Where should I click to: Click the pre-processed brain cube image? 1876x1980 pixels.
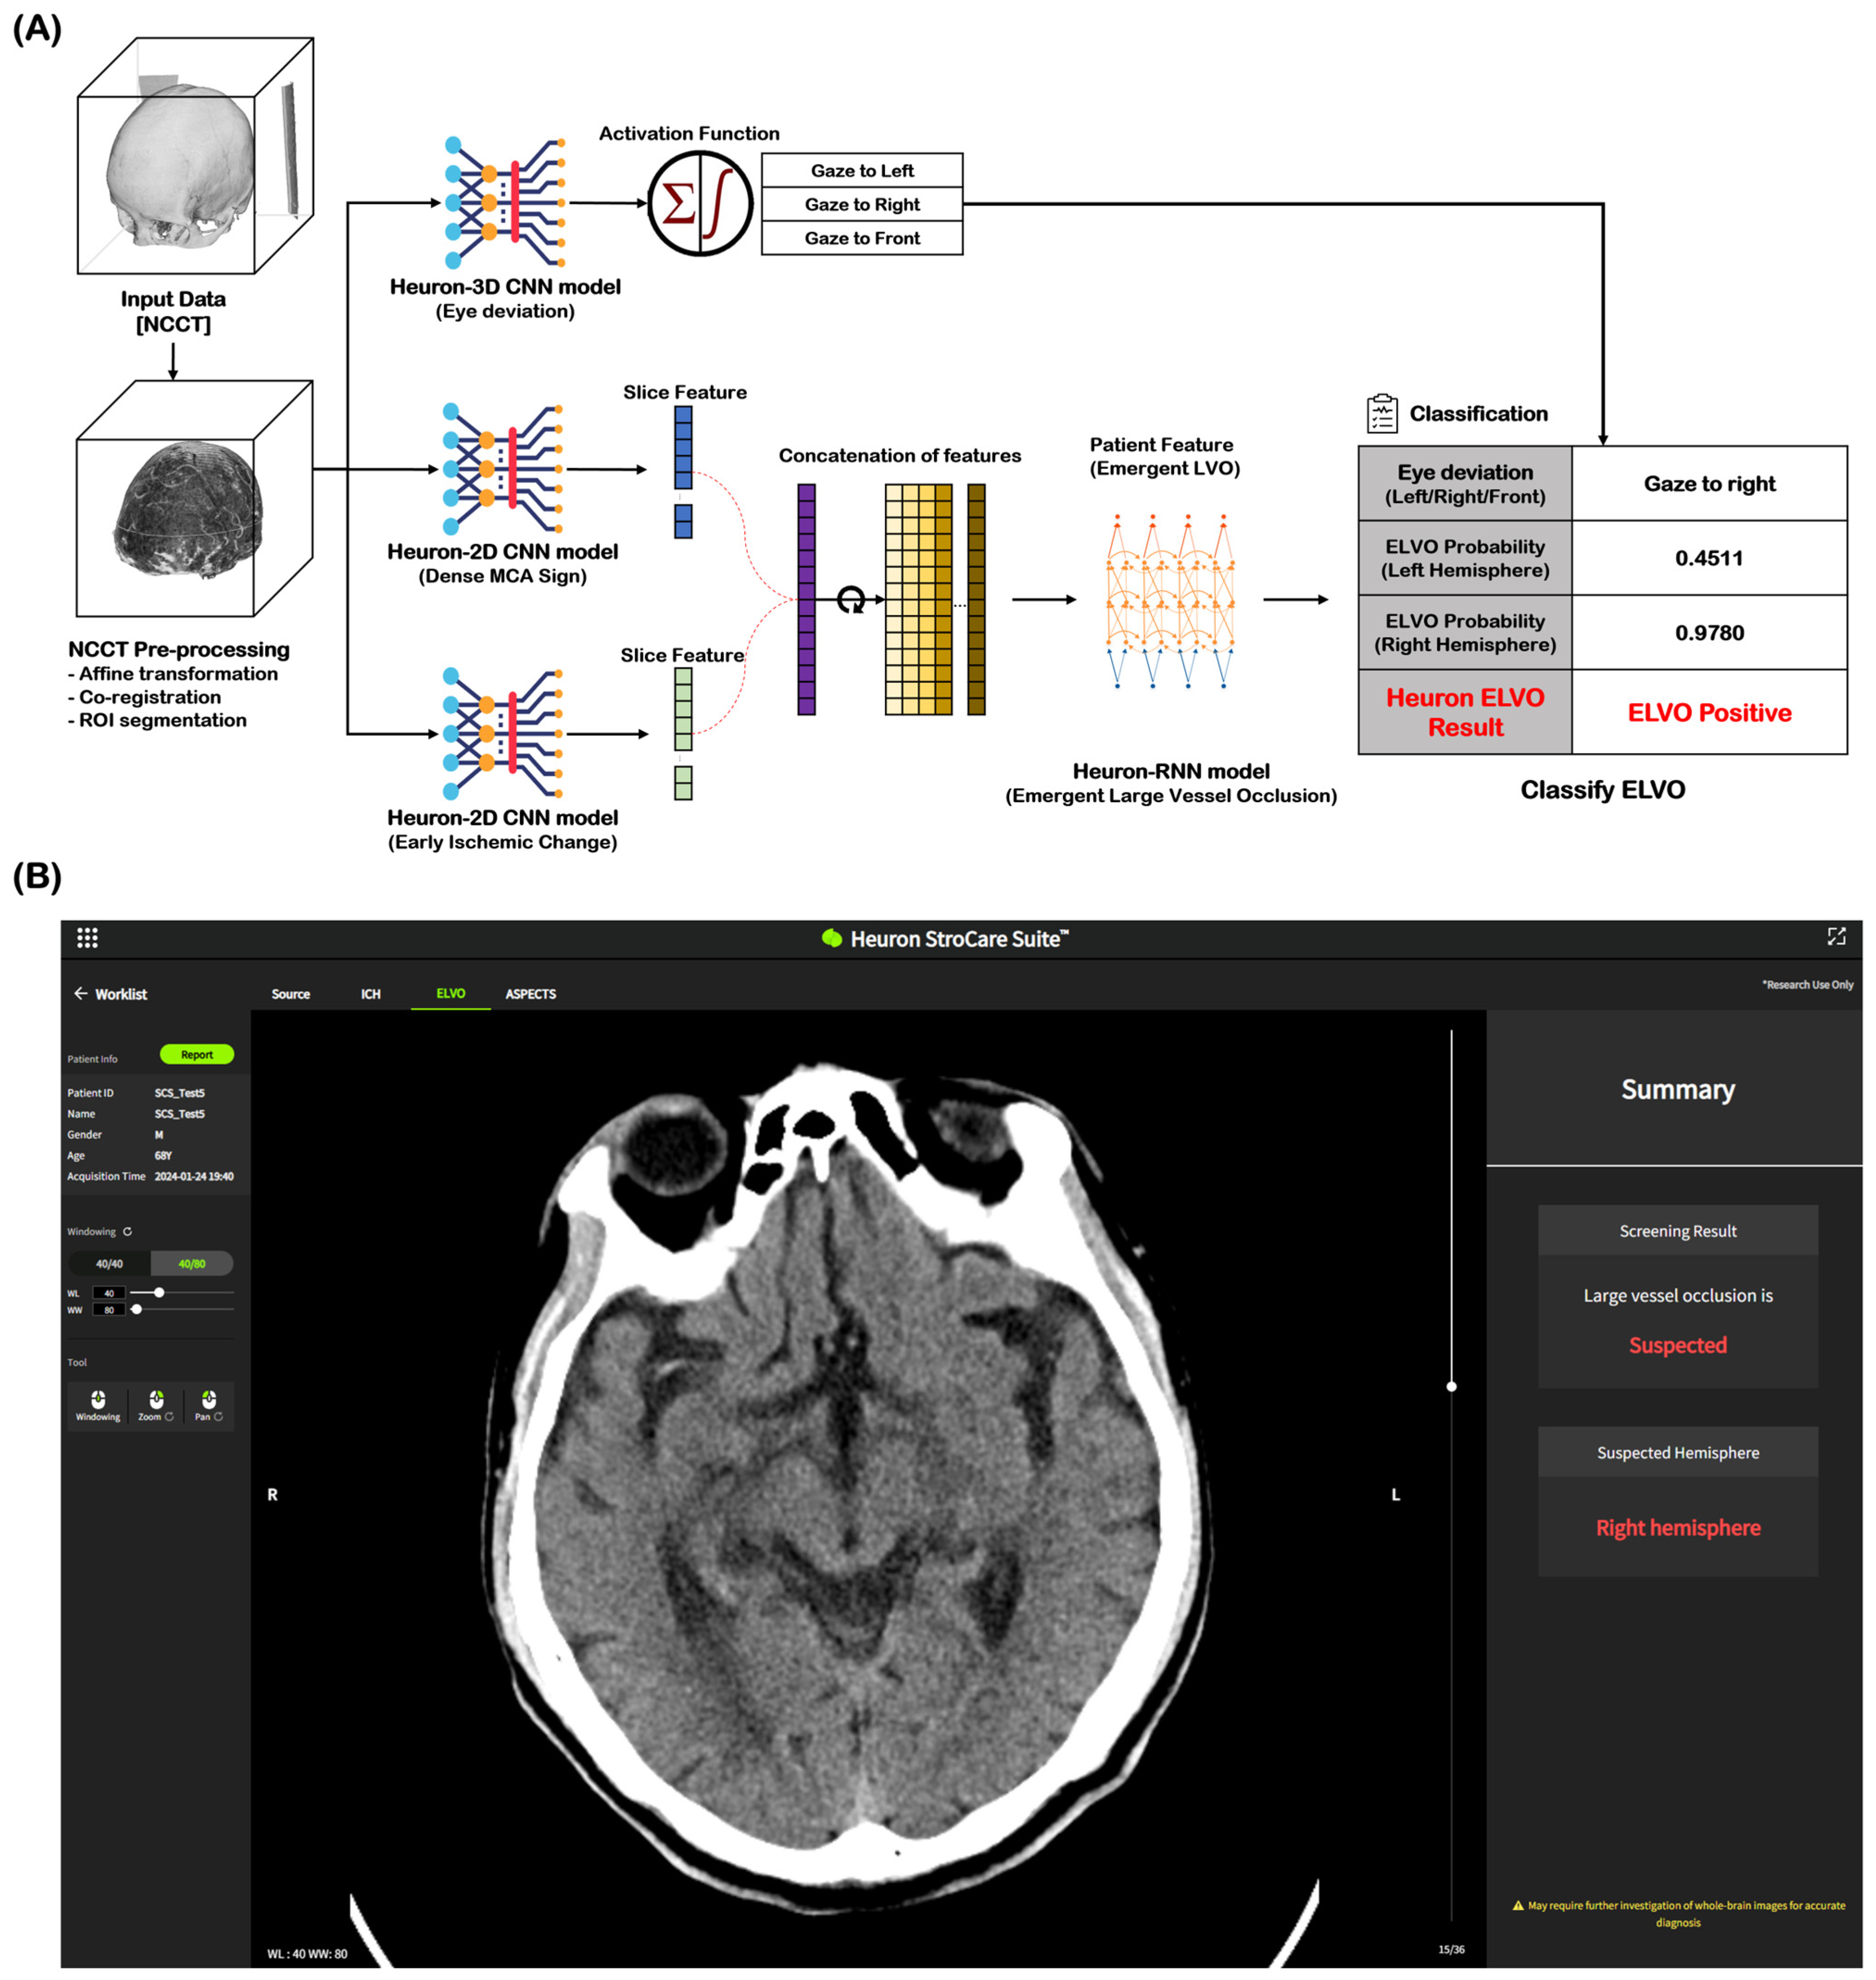195,498
